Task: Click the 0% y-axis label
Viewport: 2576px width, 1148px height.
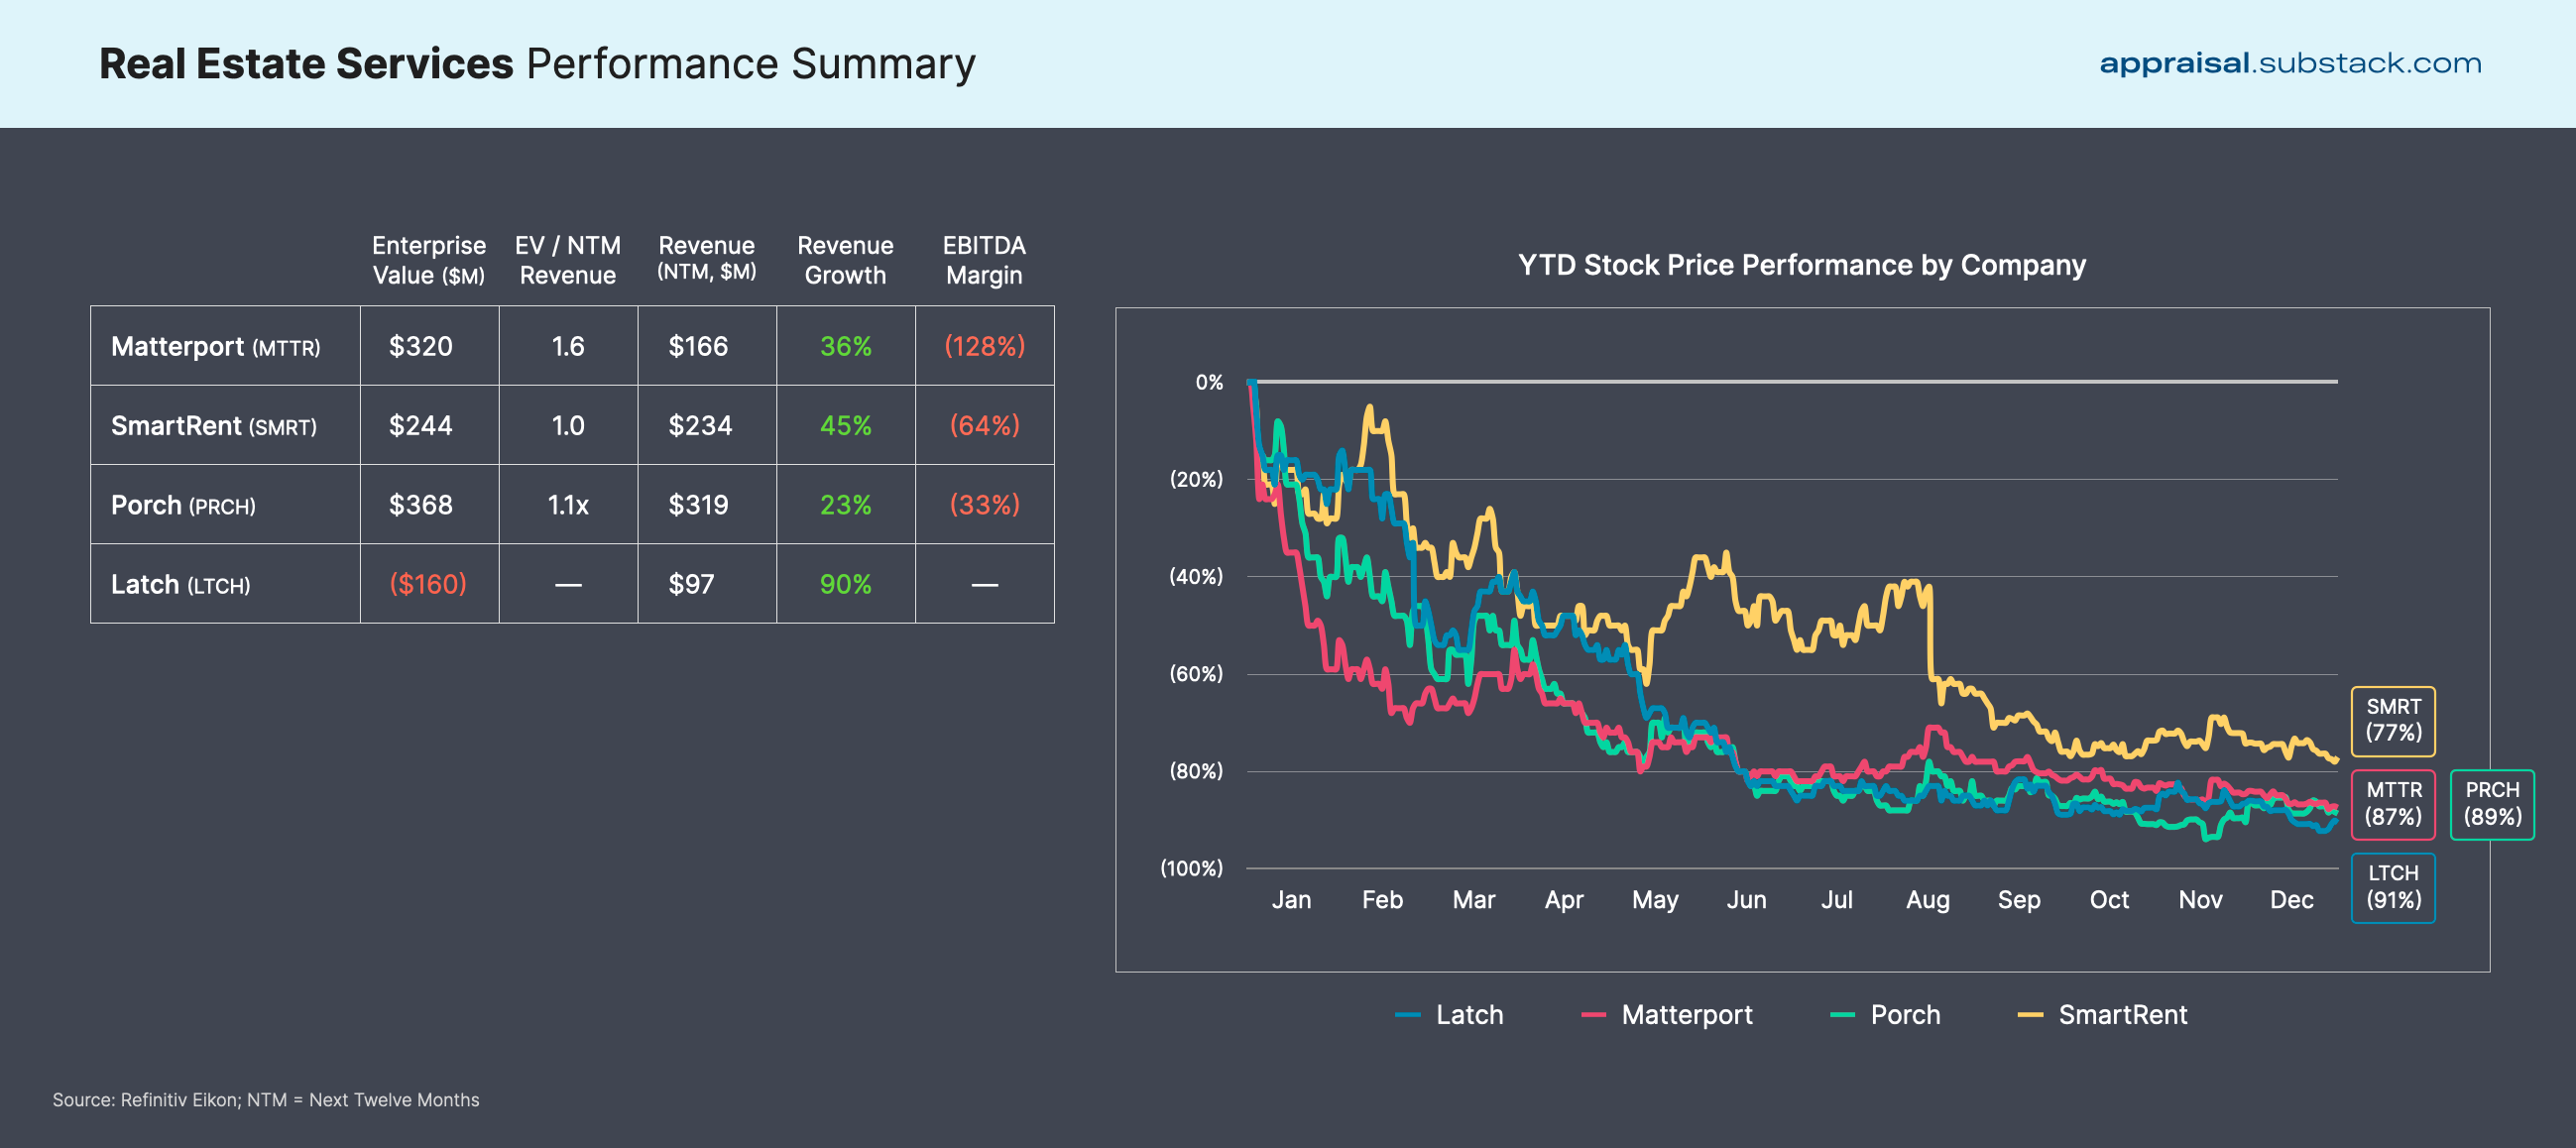Action: pos(1209,382)
